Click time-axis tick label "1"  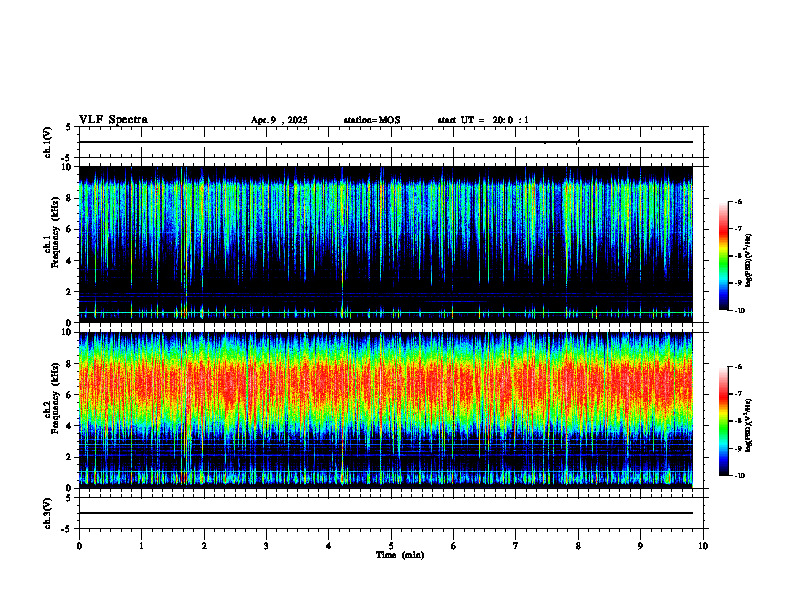tap(141, 546)
